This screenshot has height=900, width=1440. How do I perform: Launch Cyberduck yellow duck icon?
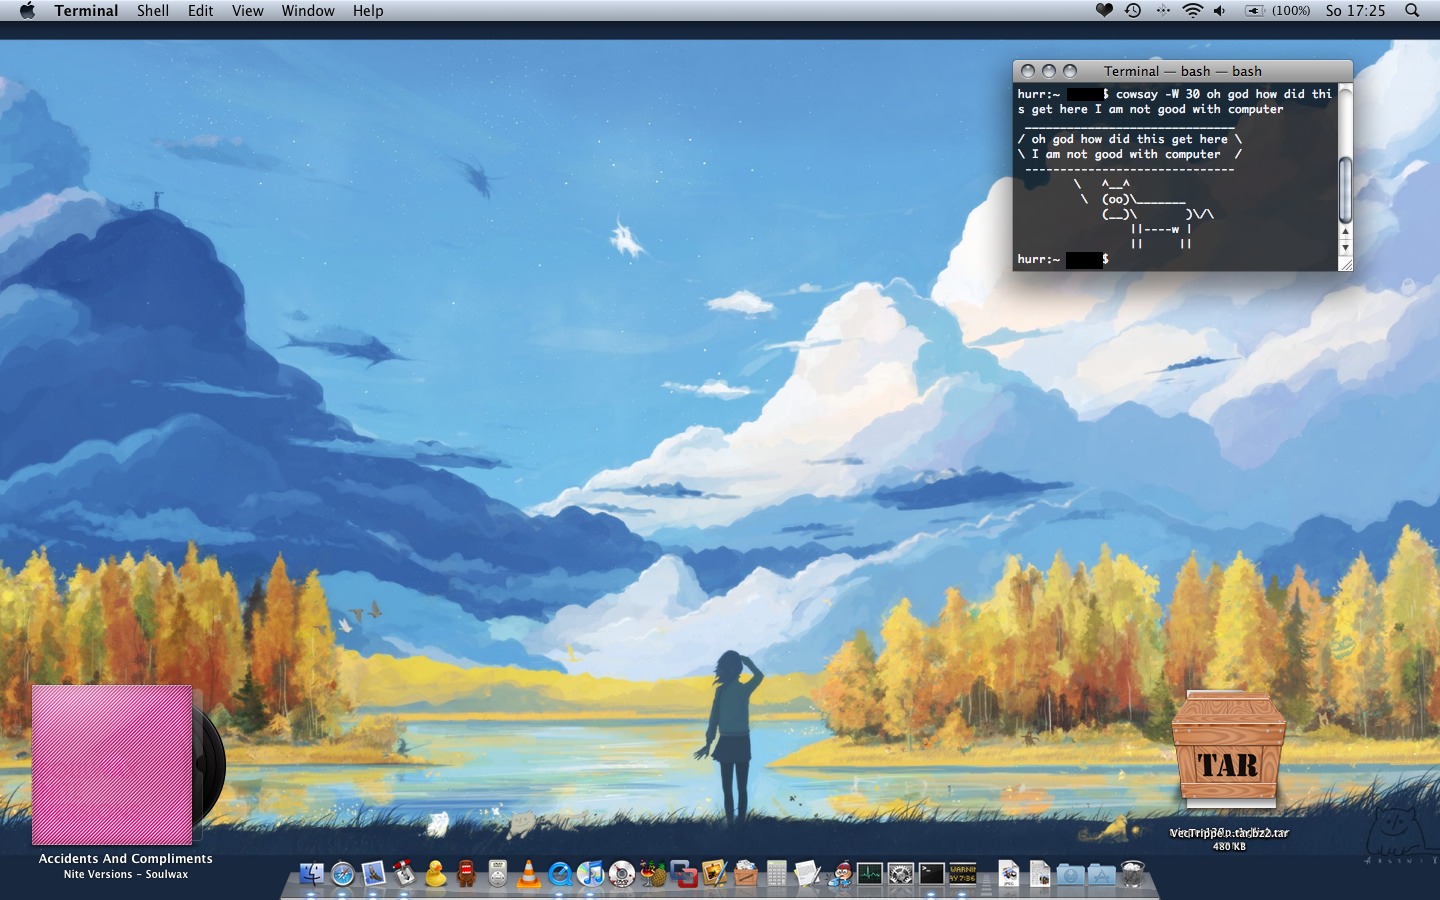click(x=435, y=874)
